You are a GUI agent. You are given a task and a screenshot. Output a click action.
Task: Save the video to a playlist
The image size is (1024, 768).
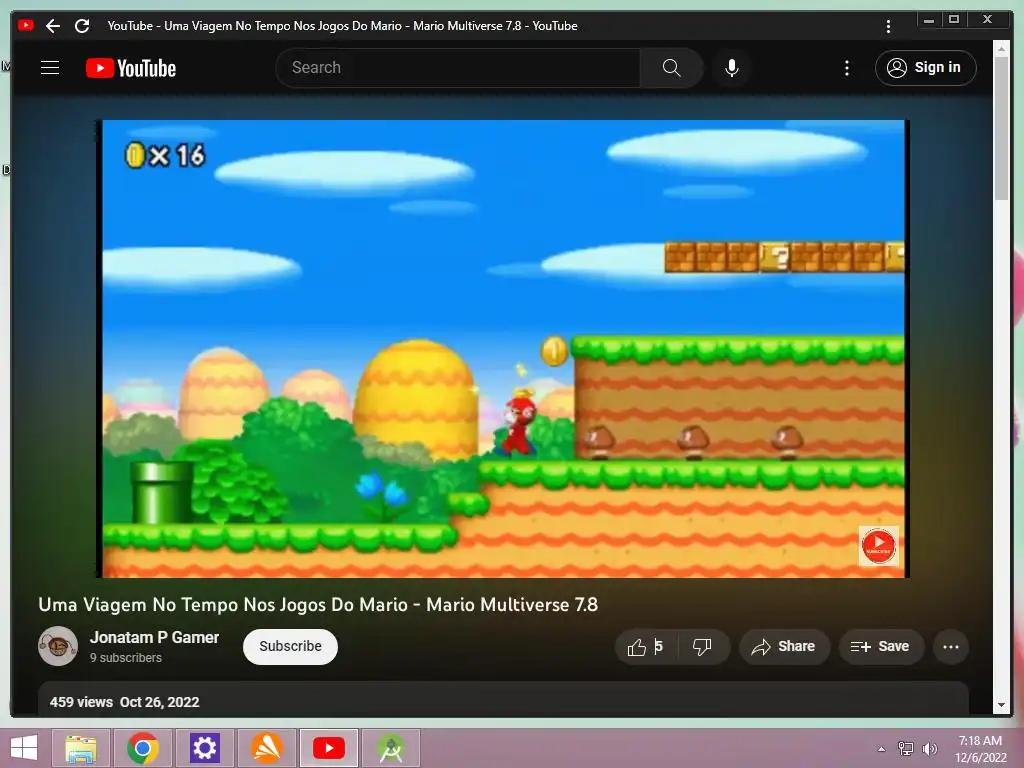click(881, 647)
